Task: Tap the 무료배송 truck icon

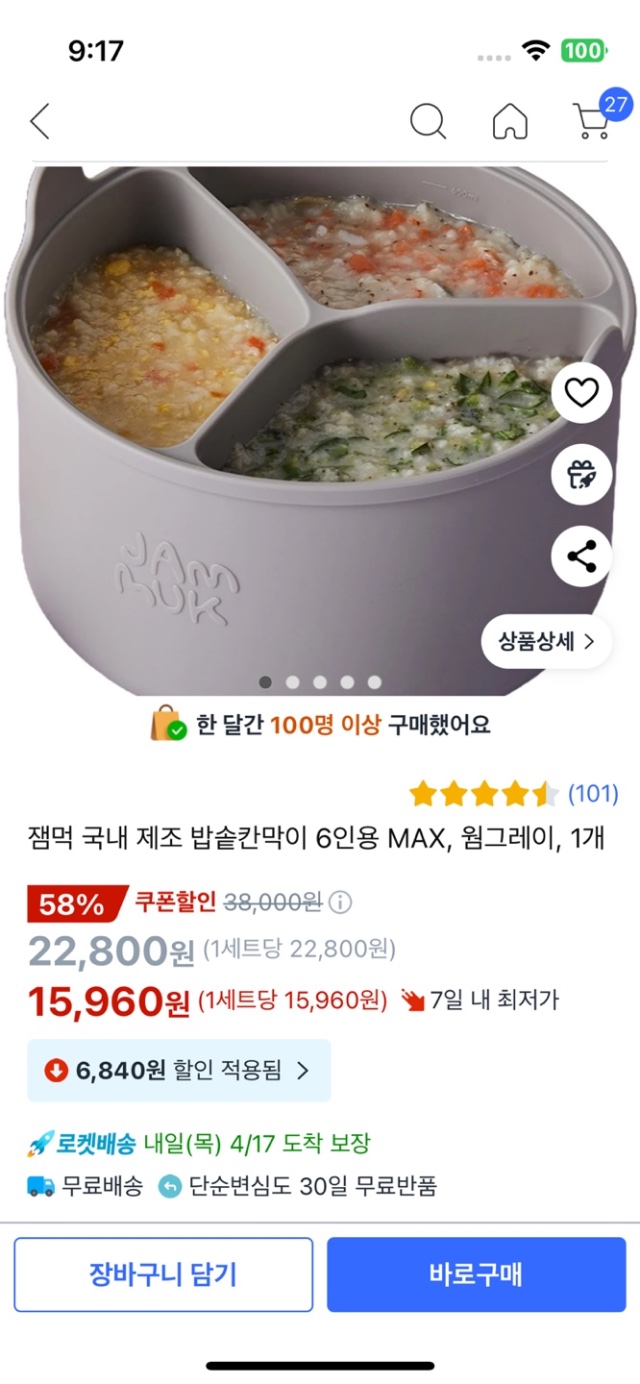Action: click(x=41, y=1187)
